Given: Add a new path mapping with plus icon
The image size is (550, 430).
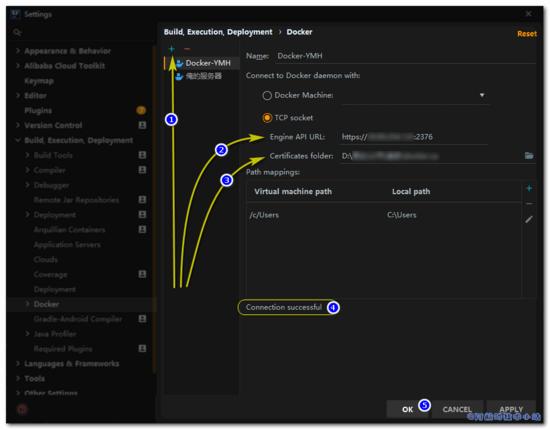Looking at the screenshot, I should pyautogui.click(x=529, y=189).
